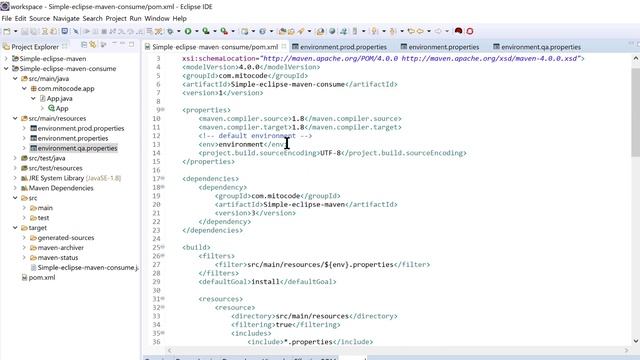Expand the Maven Dependencies node
The image size is (640, 360).
click(x=15, y=188)
